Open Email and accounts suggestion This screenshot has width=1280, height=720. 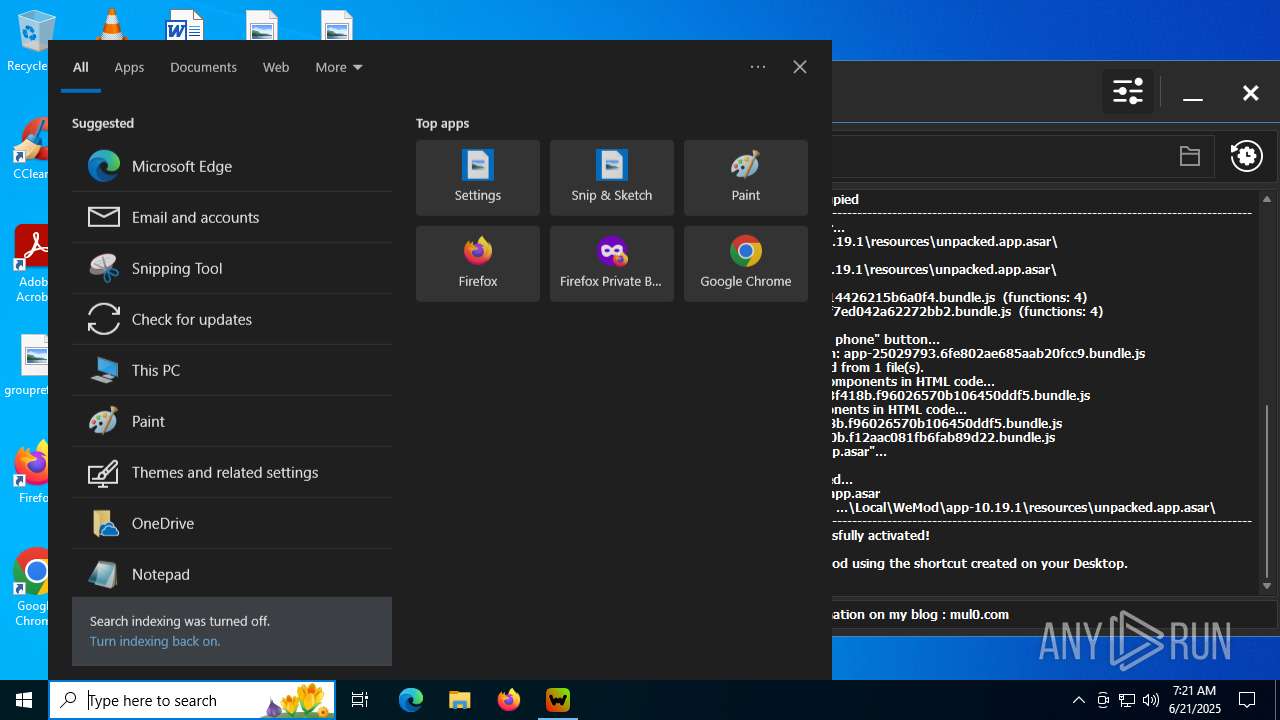click(232, 217)
